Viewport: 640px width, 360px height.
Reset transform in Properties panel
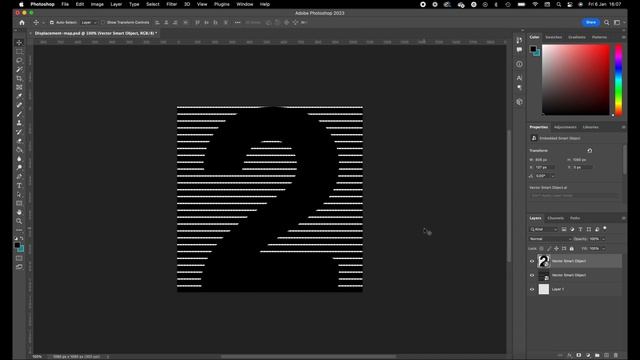pyautogui.click(x=590, y=151)
